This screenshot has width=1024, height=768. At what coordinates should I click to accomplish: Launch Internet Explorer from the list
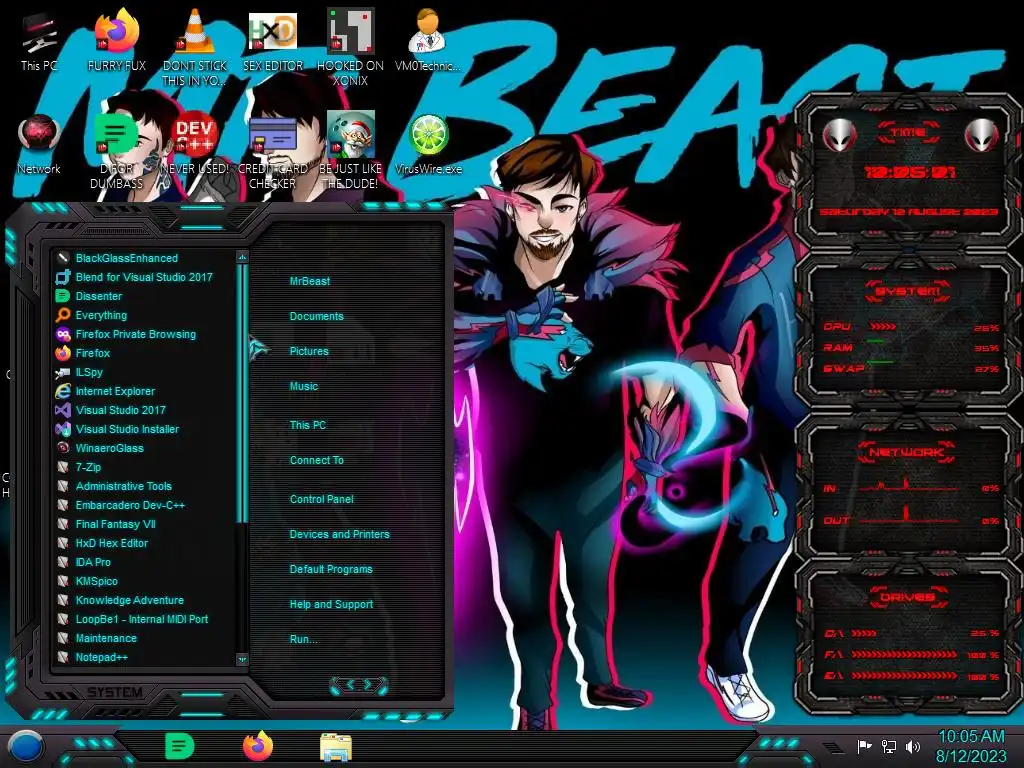(x=115, y=391)
